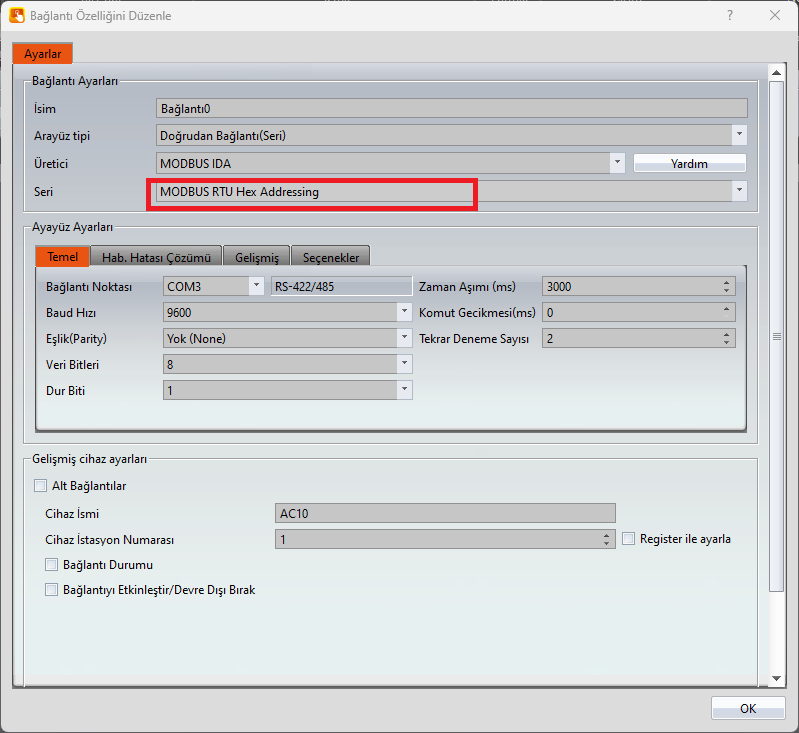Image resolution: width=799 pixels, height=733 pixels.
Task: Switch to the Gelişmiş tab
Action: (257, 258)
